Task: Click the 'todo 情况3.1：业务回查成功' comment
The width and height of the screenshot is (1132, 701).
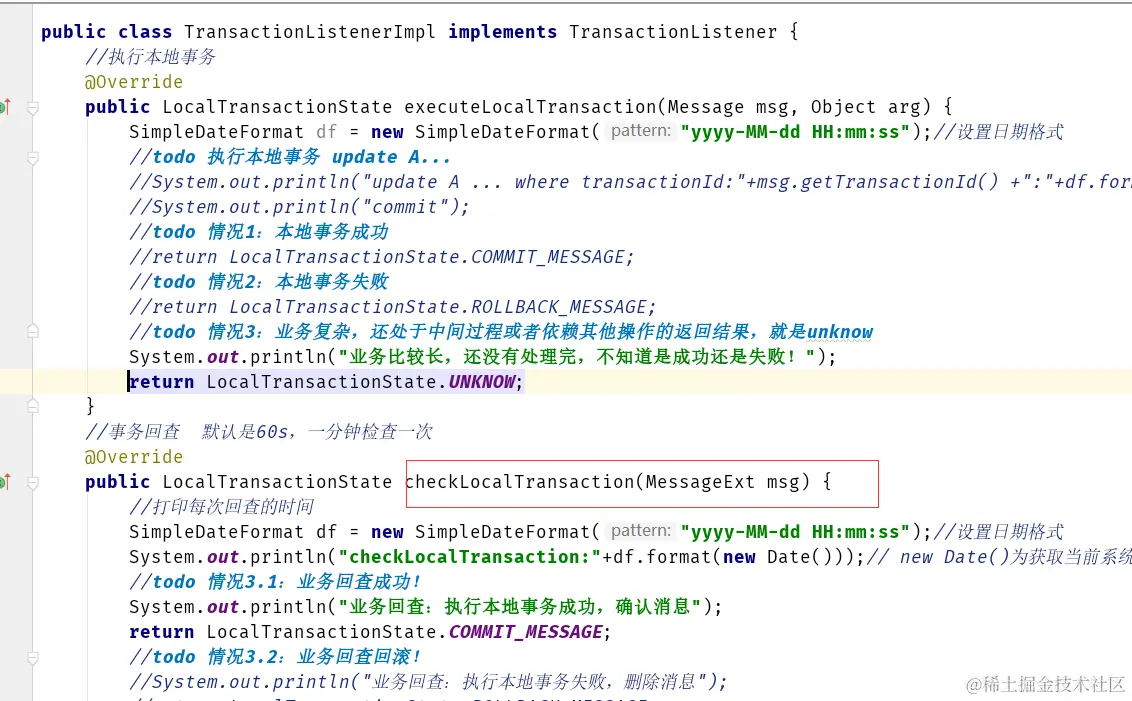Action: click(275, 582)
